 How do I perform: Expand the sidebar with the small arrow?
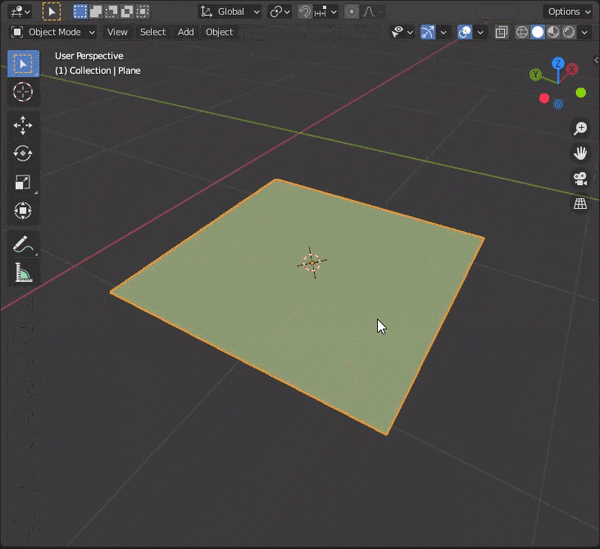tap(596, 60)
